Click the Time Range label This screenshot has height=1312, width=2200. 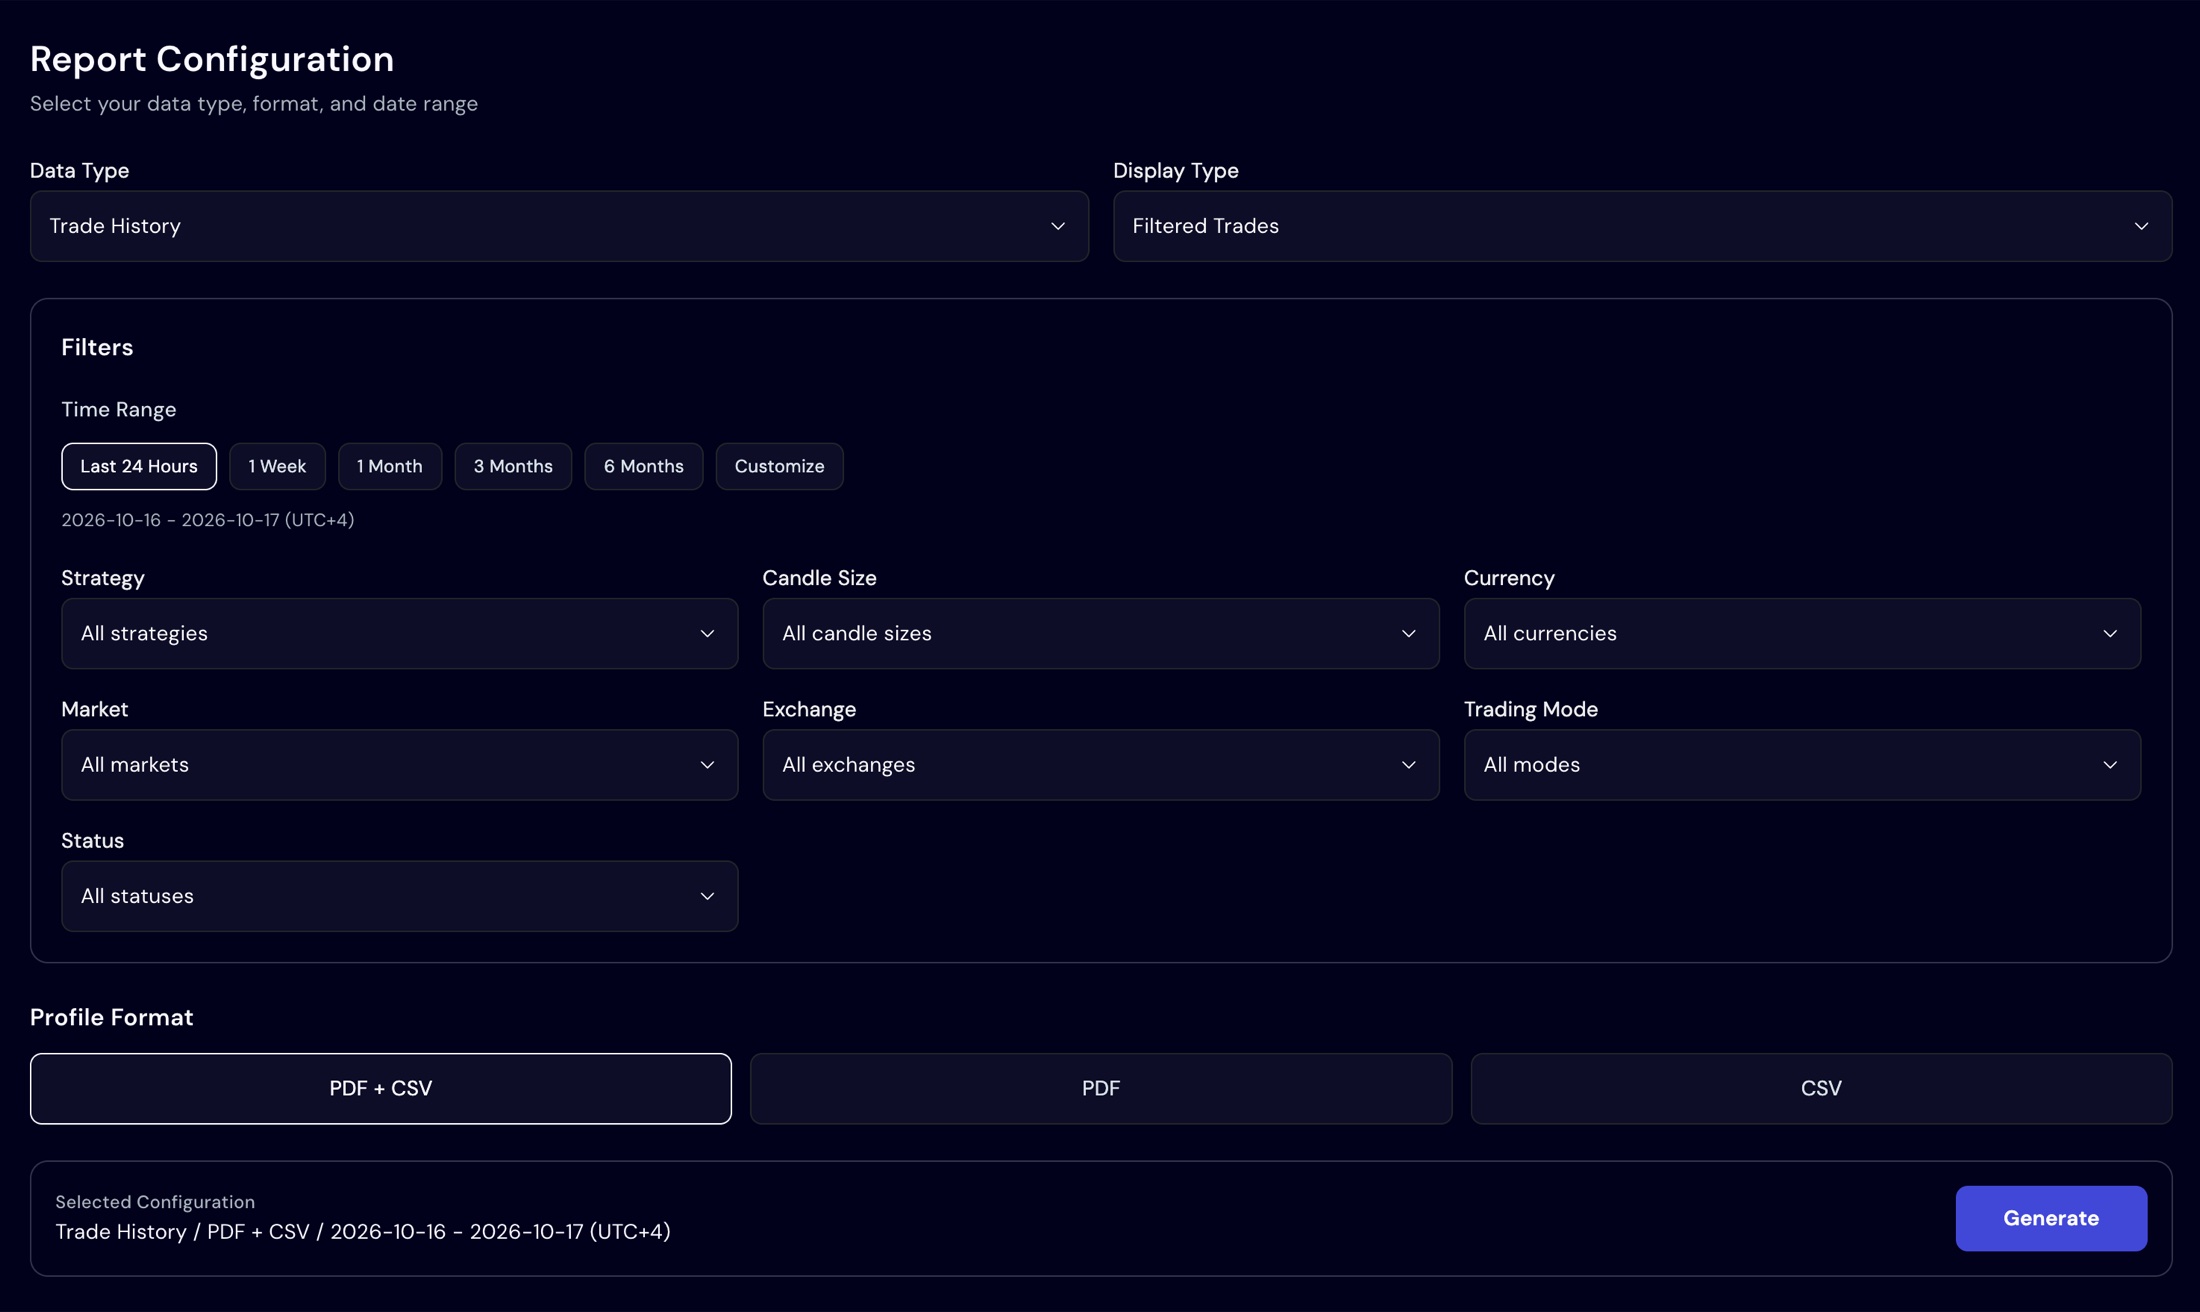[119, 409]
